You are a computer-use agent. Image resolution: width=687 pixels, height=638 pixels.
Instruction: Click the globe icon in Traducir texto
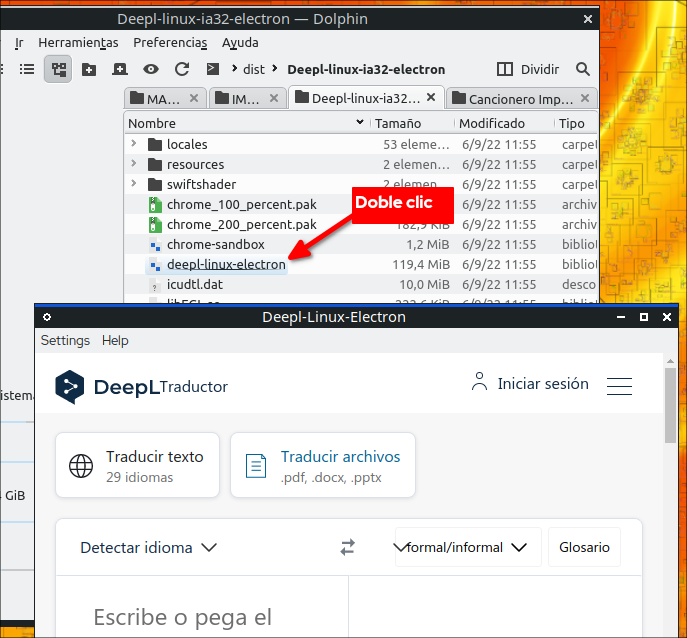coord(81,465)
